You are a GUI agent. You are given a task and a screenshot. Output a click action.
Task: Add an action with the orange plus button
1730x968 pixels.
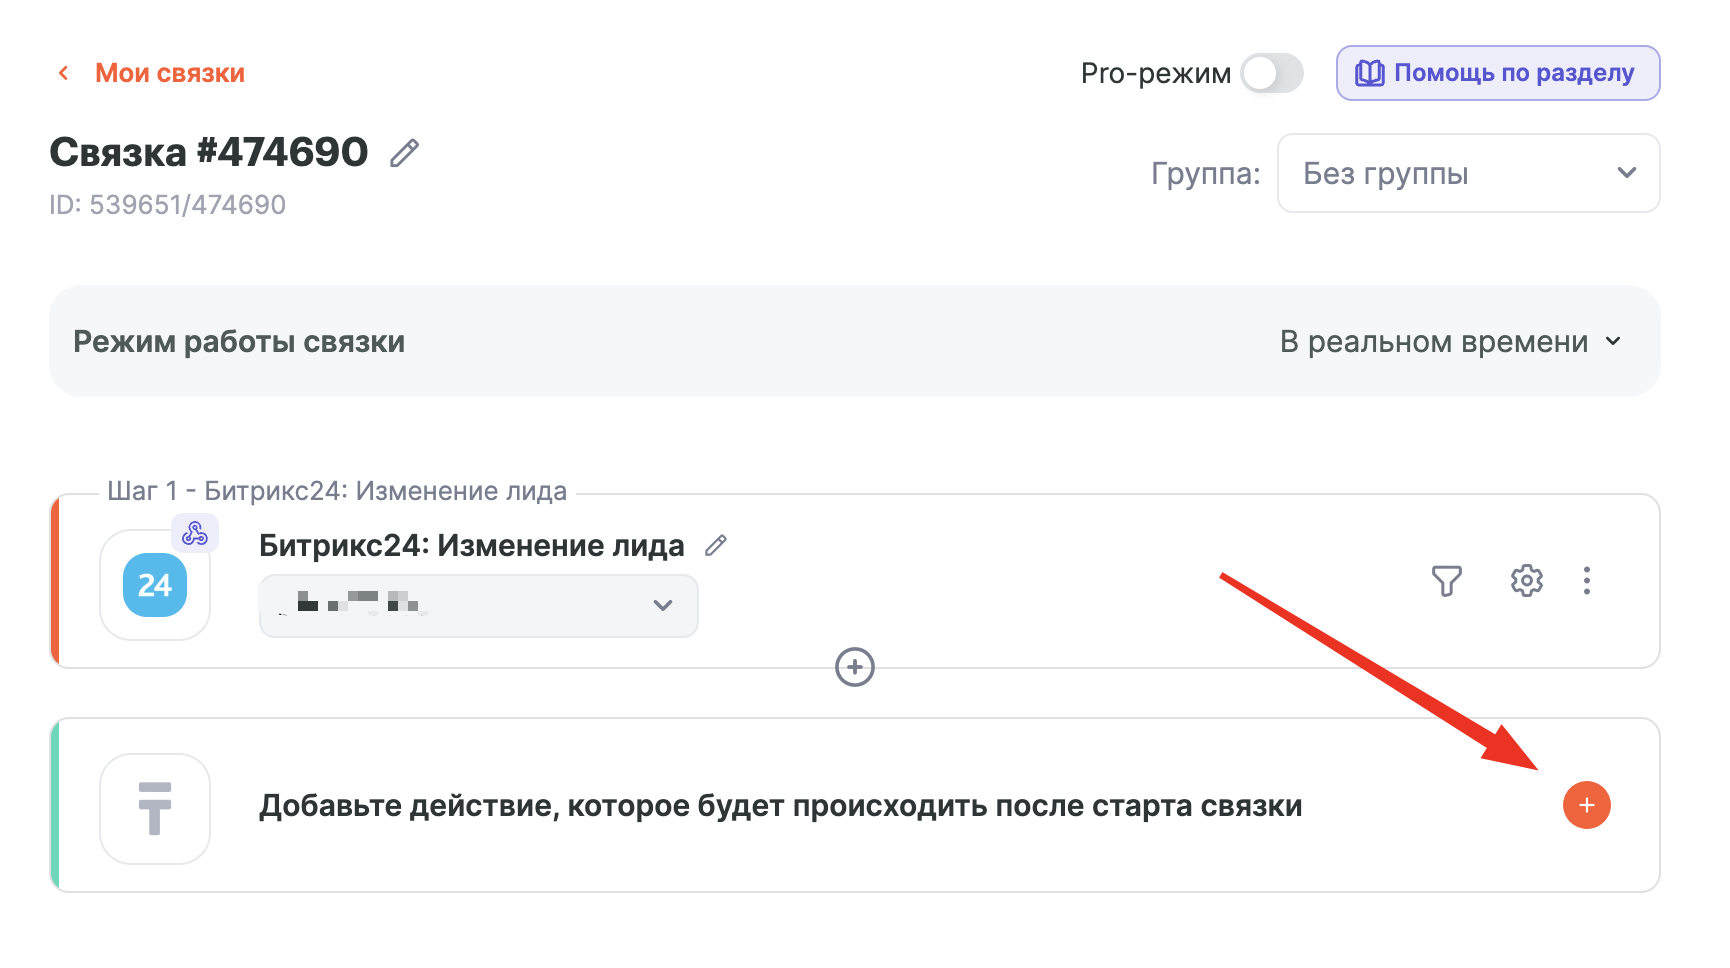[x=1586, y=805]
